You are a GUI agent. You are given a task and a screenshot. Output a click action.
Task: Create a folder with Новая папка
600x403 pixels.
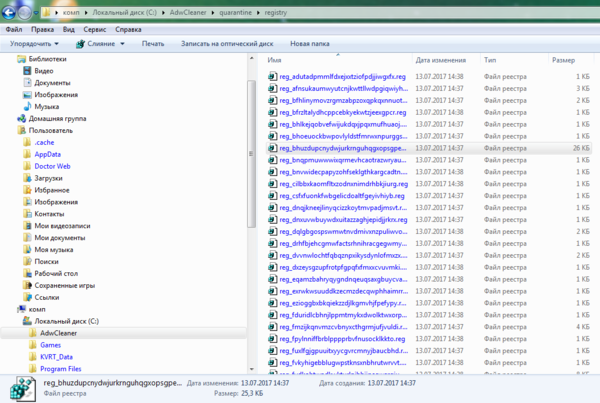(310, 44)
